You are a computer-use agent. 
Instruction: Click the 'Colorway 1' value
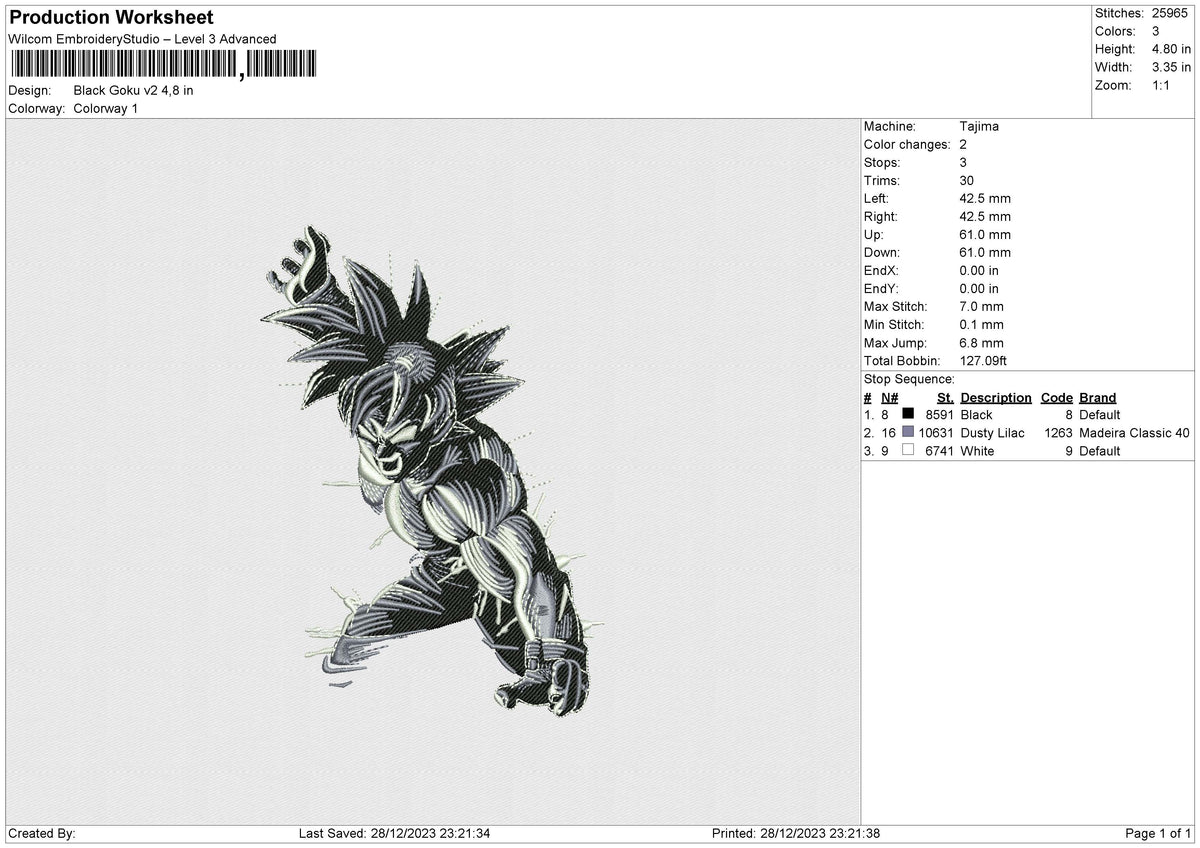click(106, 108)
